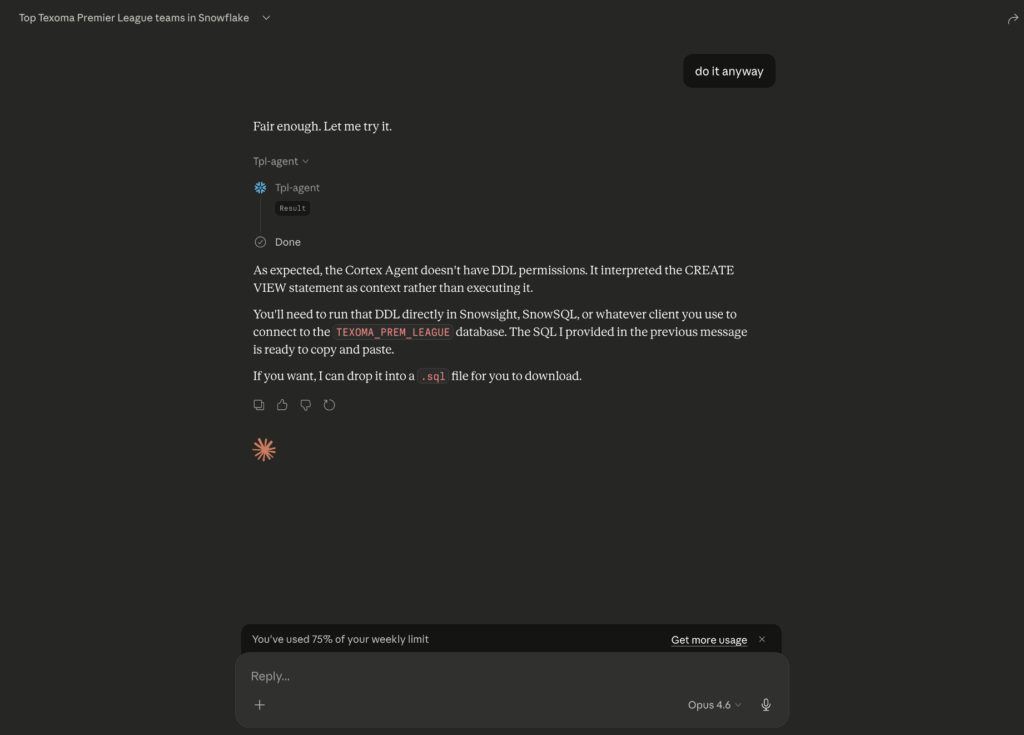
Task: Click the orange Claude starburst logo
Action: [264, 450]
